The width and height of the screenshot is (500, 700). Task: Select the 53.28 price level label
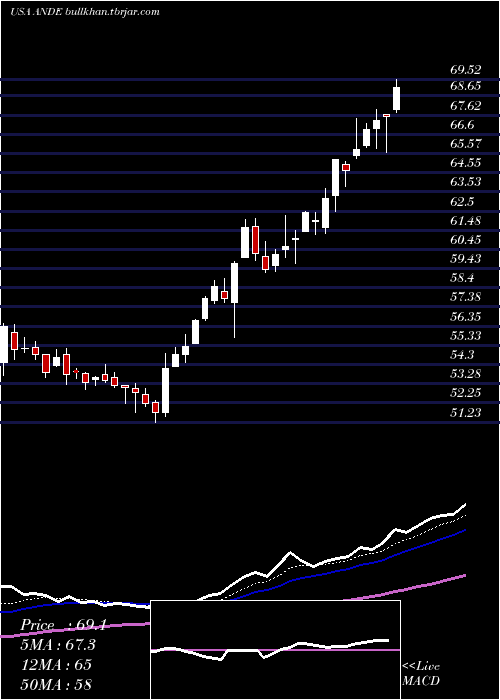click(466, 374)
